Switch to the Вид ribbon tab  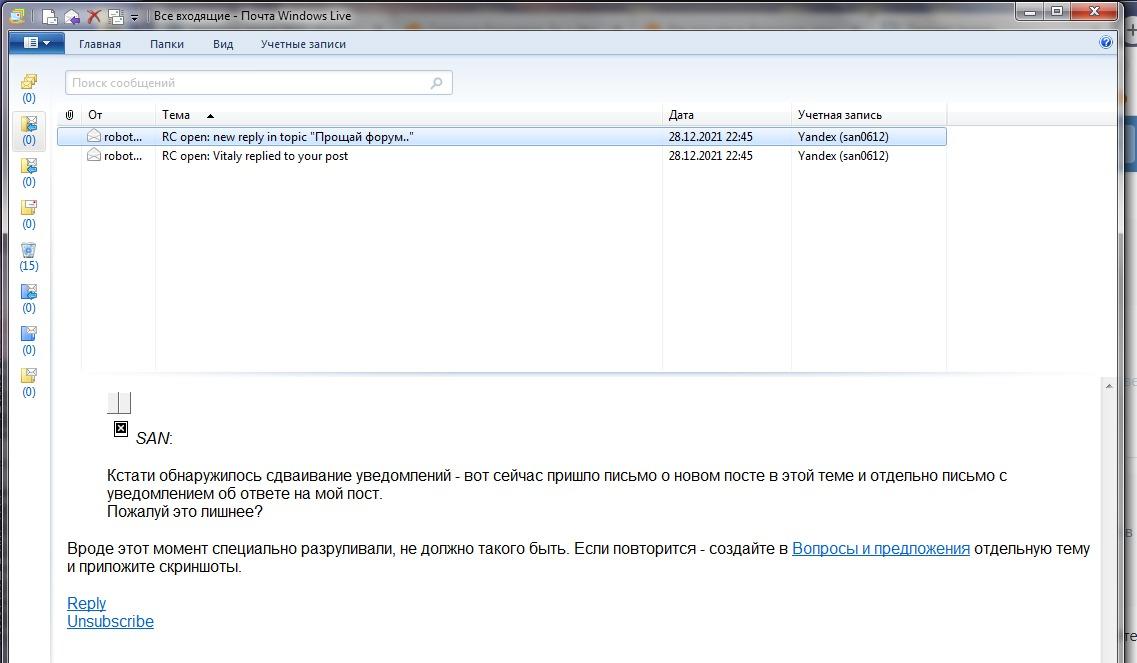[x=223, y=44]
